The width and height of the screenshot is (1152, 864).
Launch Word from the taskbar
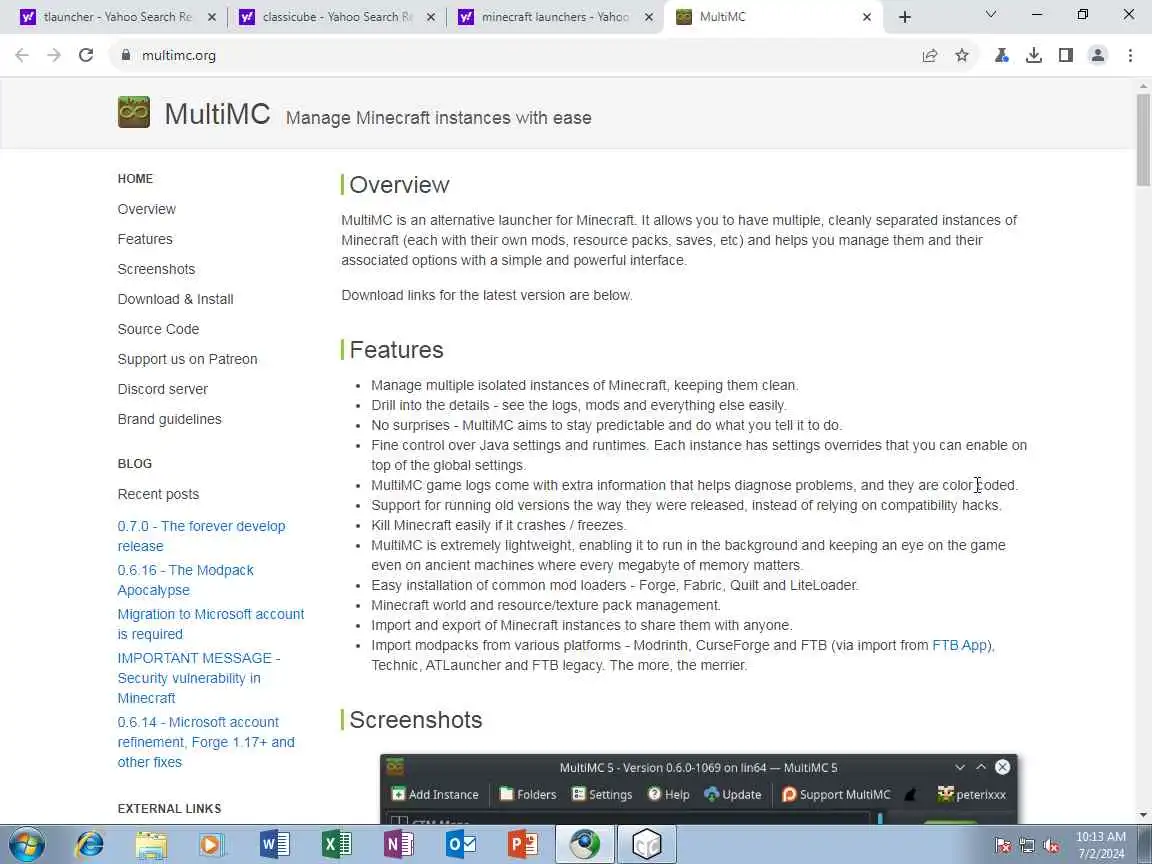point(275,845)
